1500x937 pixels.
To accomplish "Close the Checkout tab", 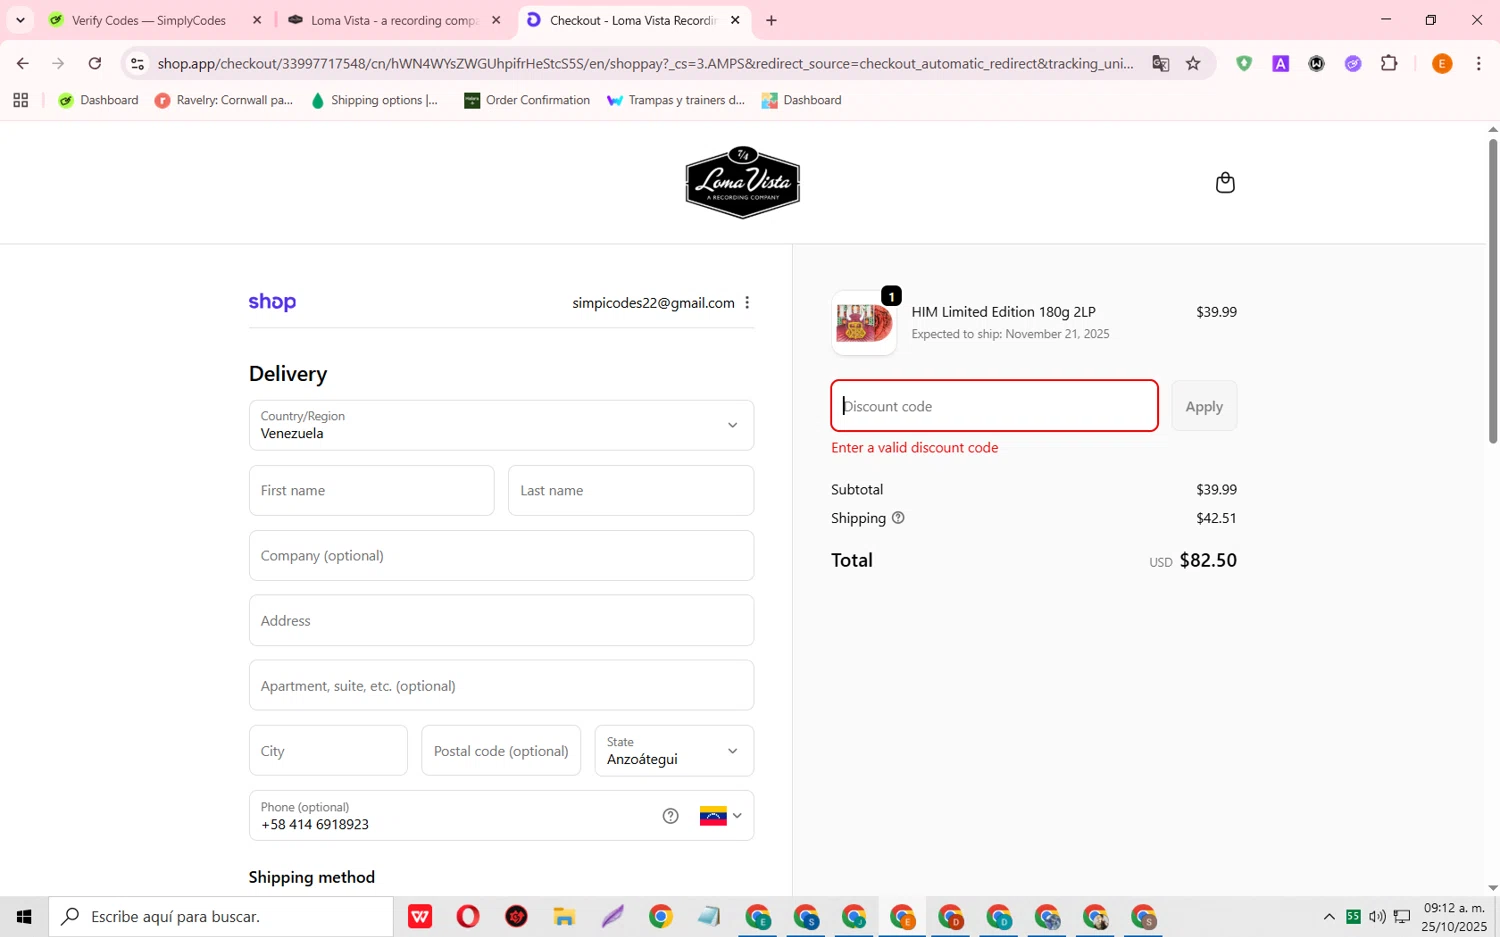I will click(x=735, y=20).
